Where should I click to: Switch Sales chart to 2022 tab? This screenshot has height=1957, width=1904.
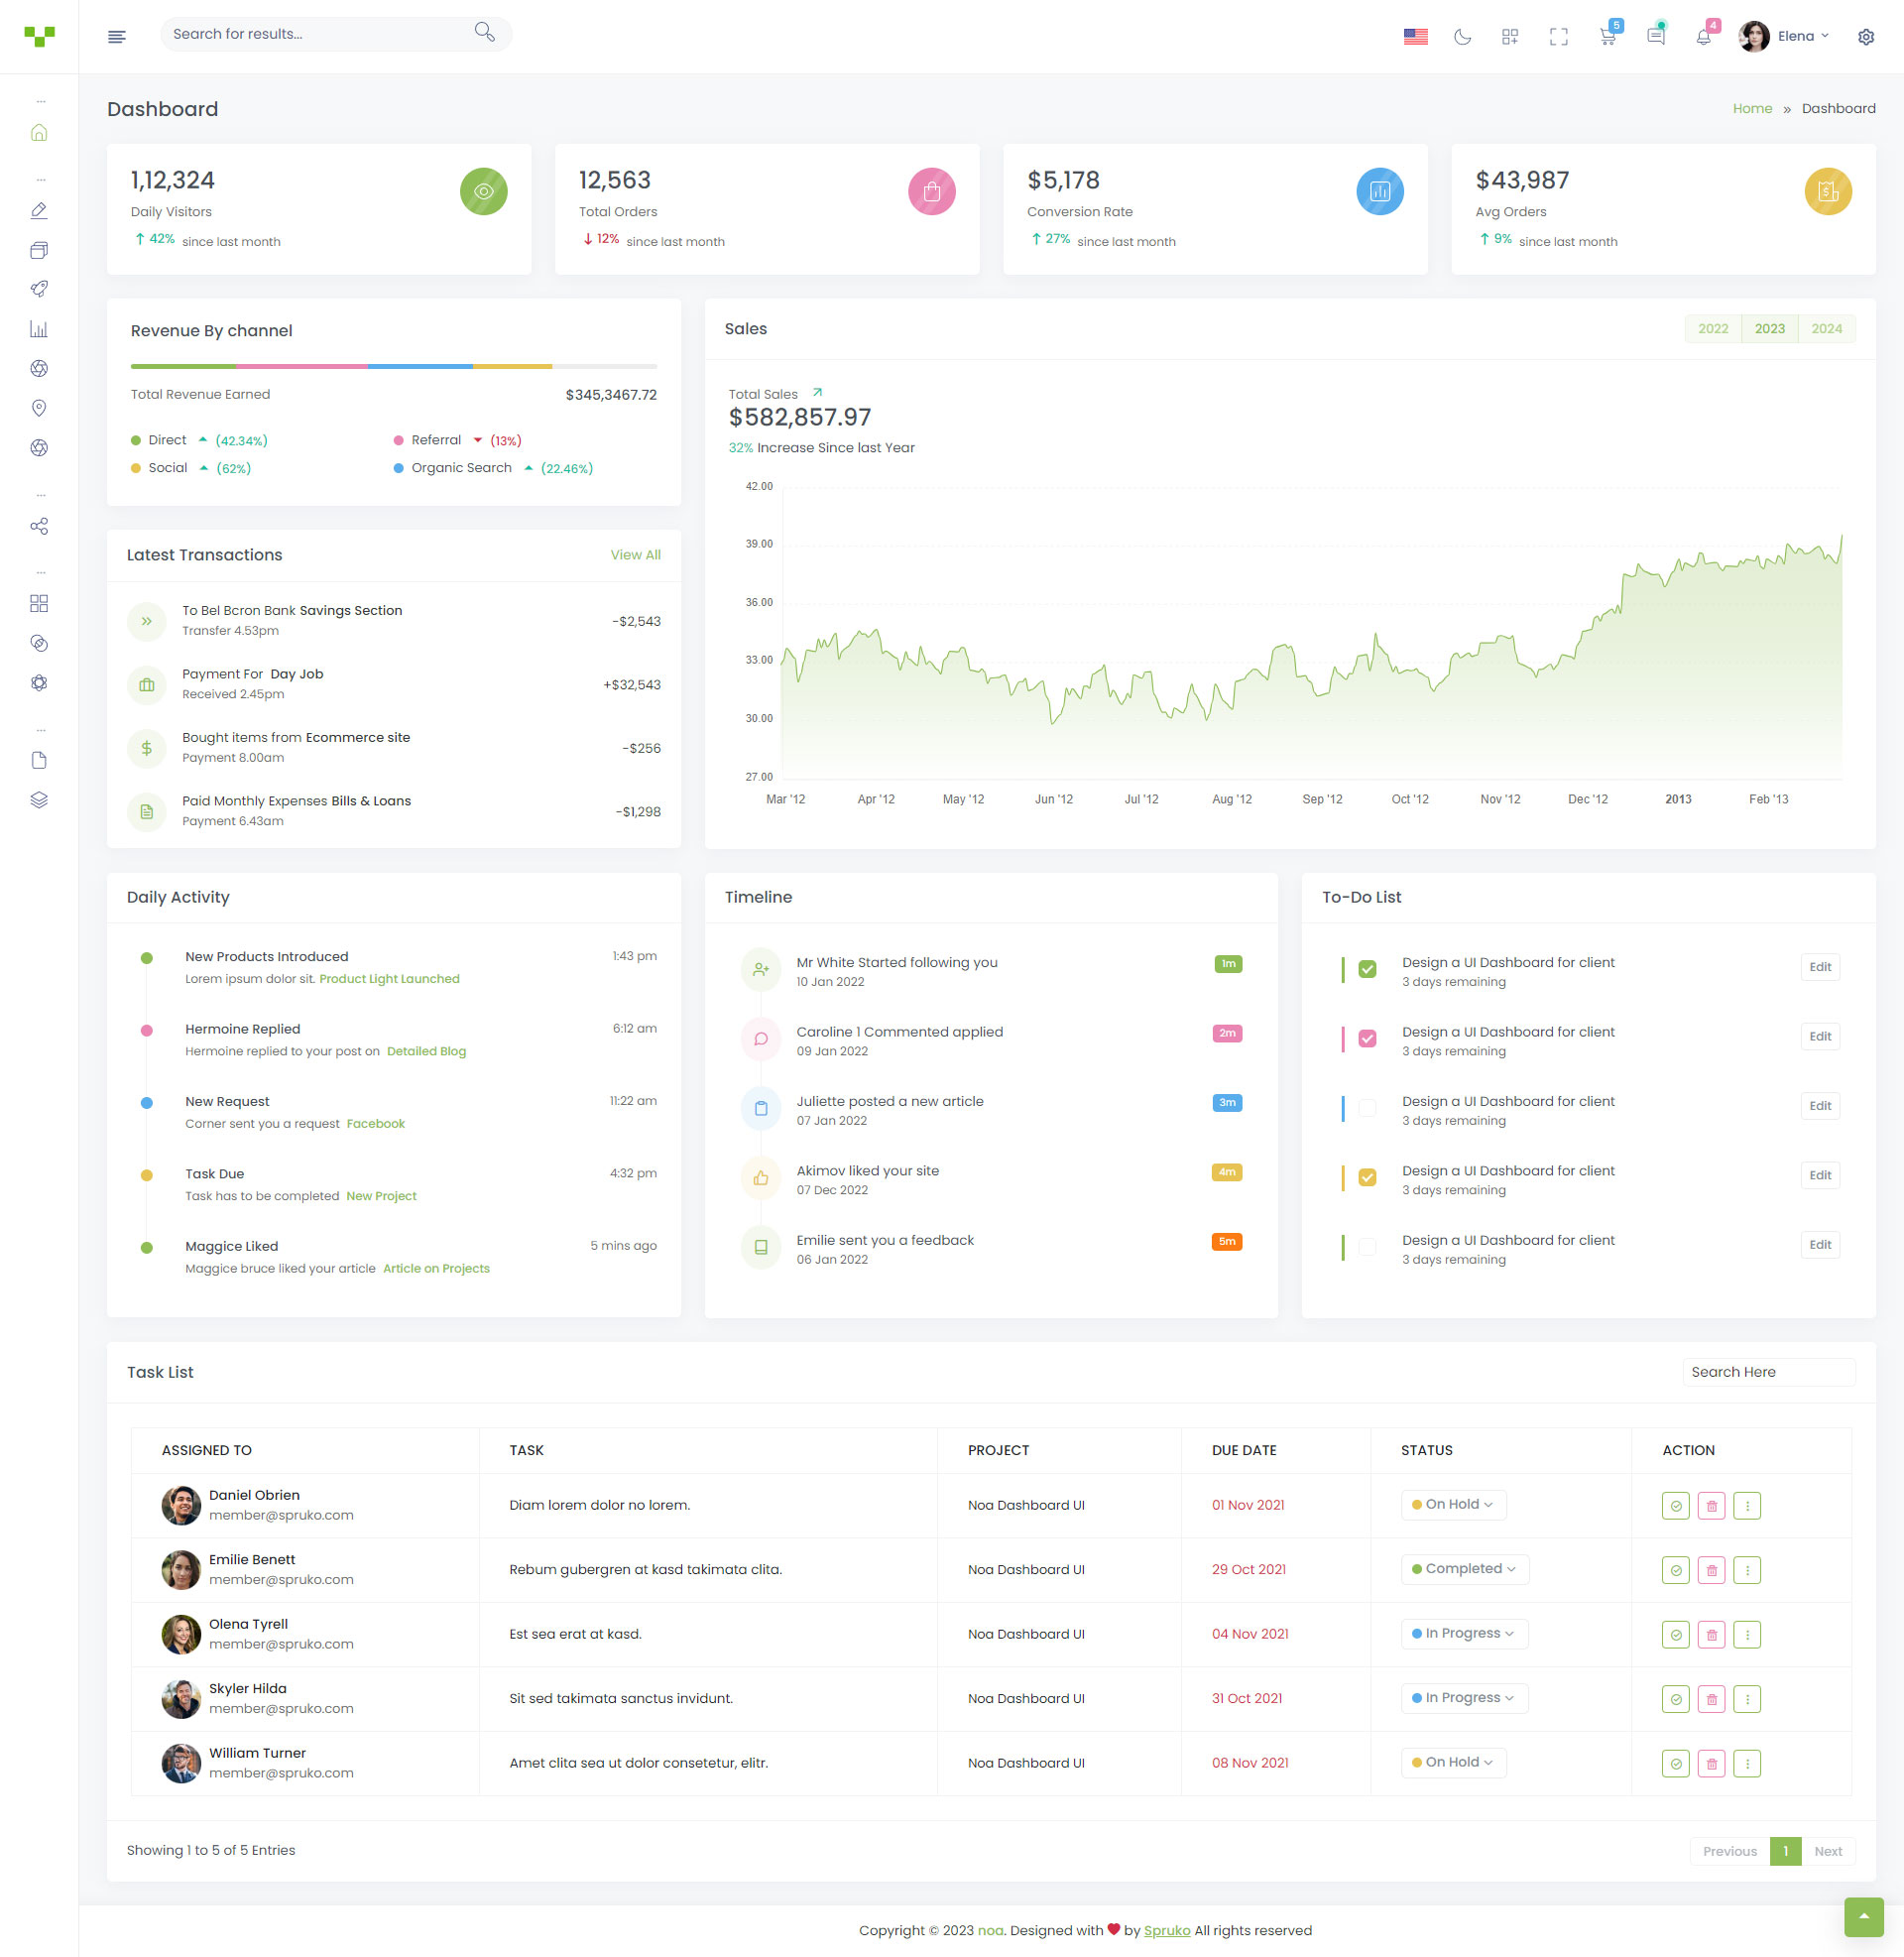1712,329
